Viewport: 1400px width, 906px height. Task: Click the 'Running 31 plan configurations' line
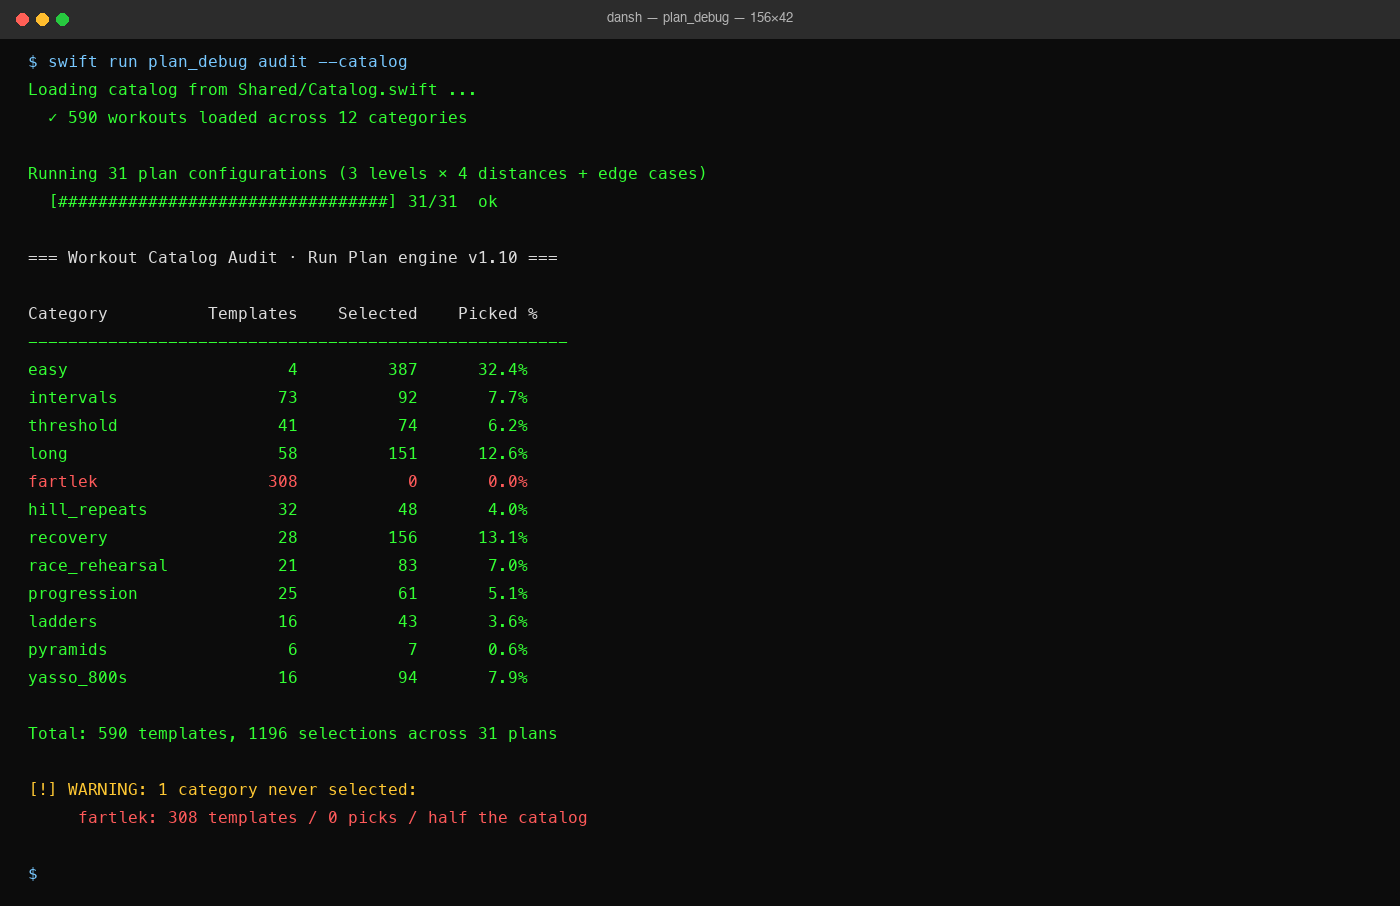coord(368,174)
